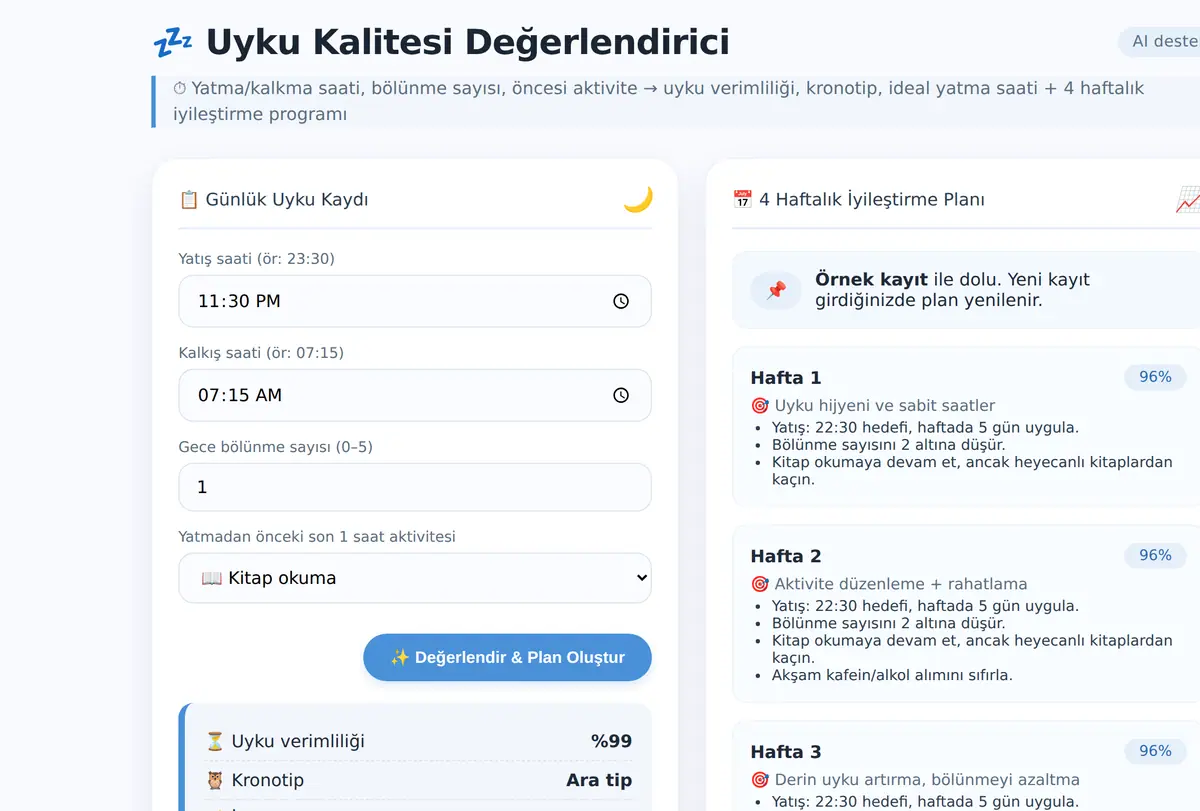Screen dimensions: 1200x811
Task: Click the Hafta 2 heading
Action: (x=786, y=555)
